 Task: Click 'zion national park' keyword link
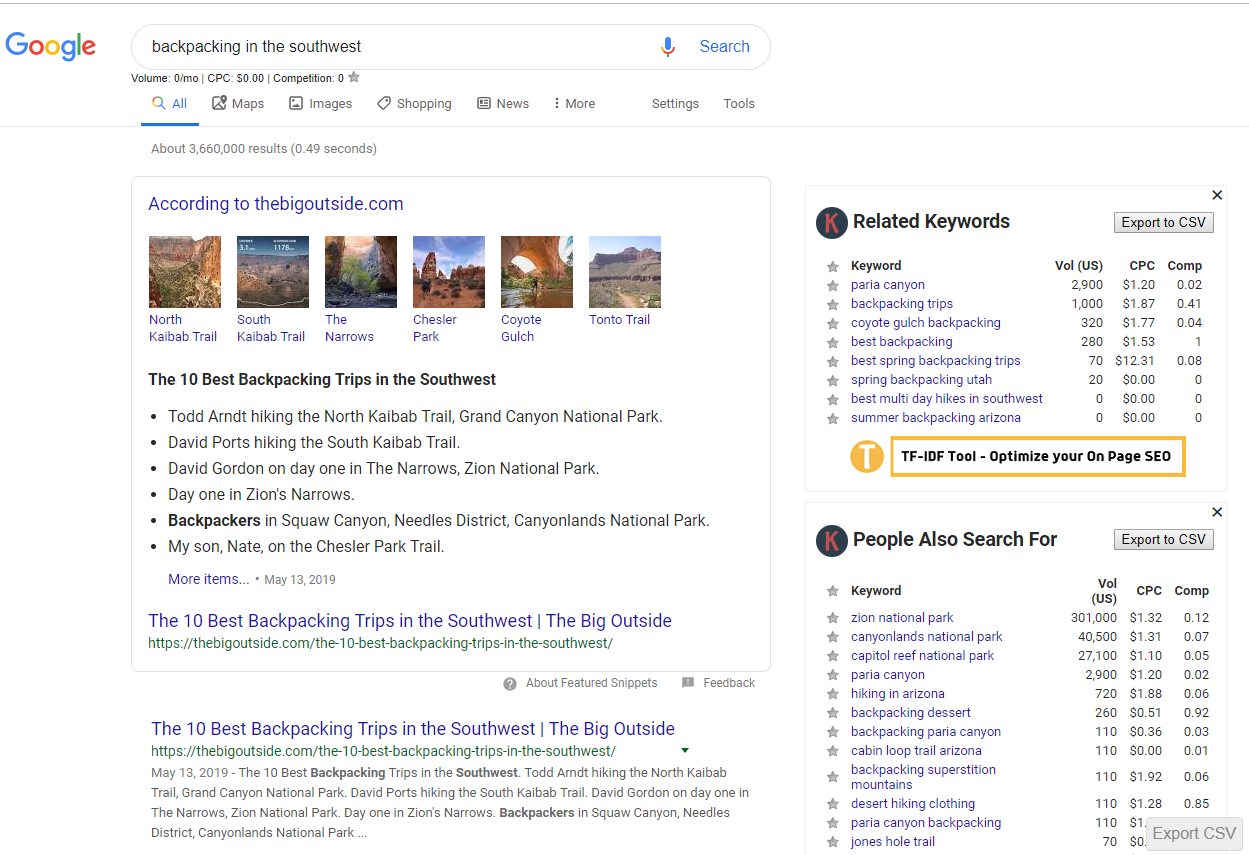pyautogui.click(x=902, y=618)
